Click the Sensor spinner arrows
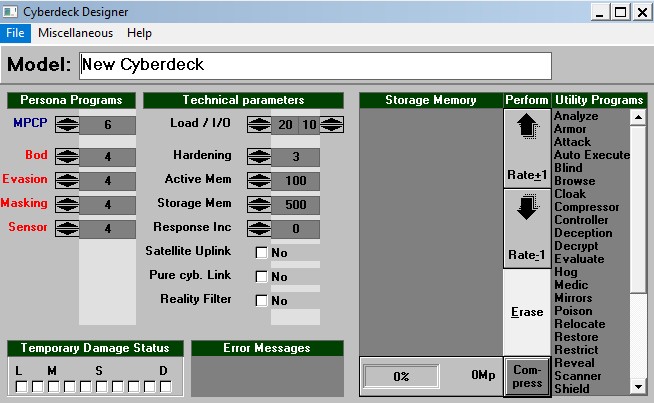Viewport: 654px width, 403px height. (67, 229)
